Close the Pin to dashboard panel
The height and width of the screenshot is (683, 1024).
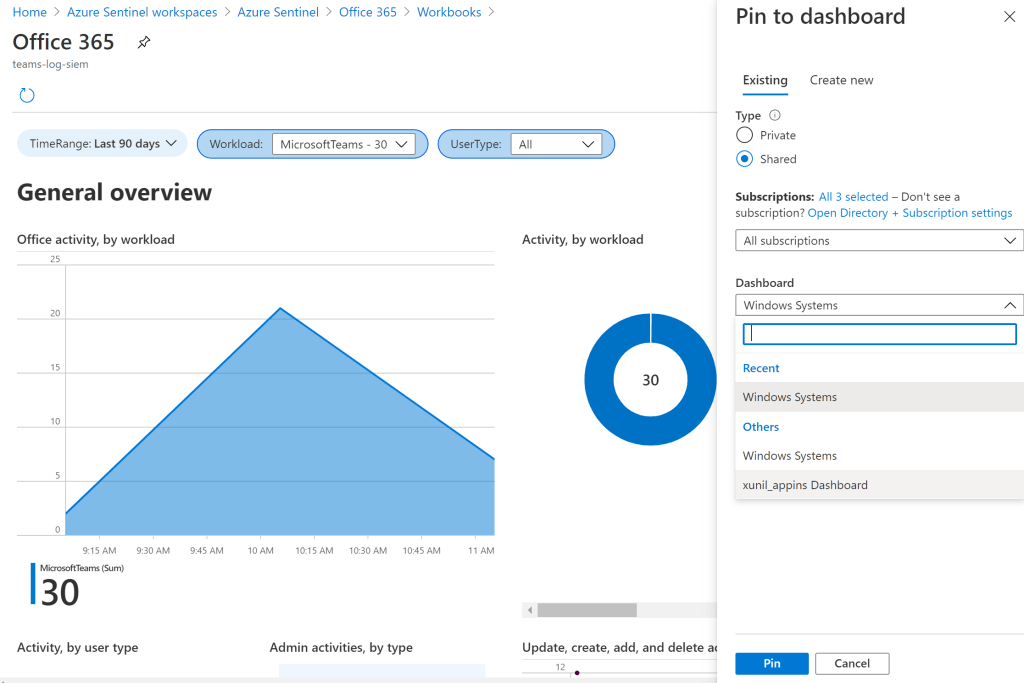(1008, 17)
